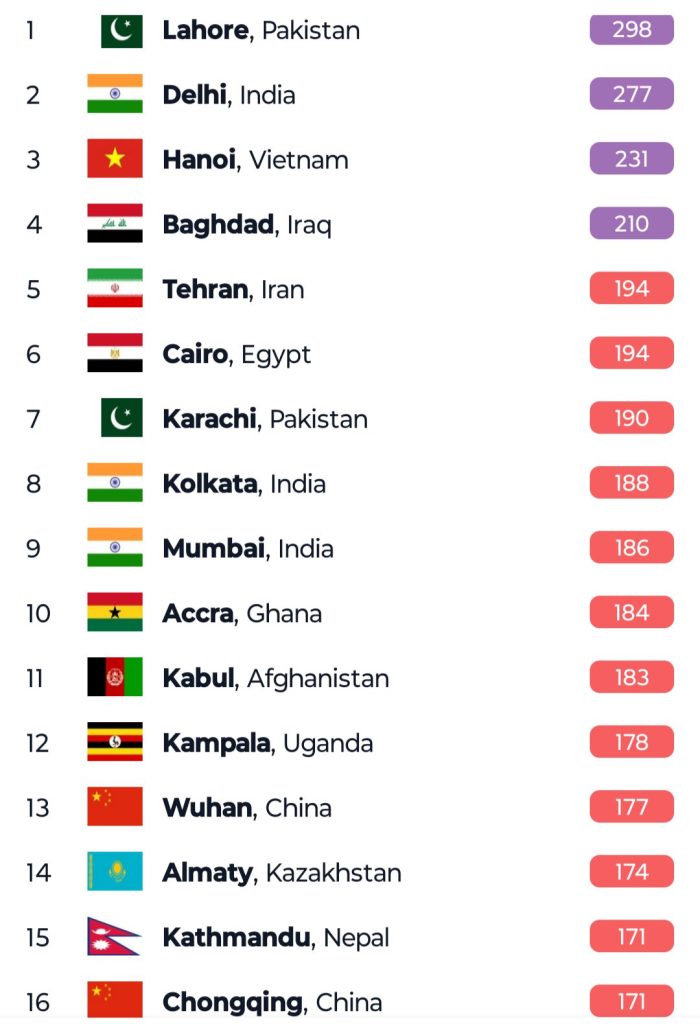This screenshot has width=700, height=1024.
Task: Open the Lahore, Pakistan city link
Action: pyautogui.click(x=261, y=30)
